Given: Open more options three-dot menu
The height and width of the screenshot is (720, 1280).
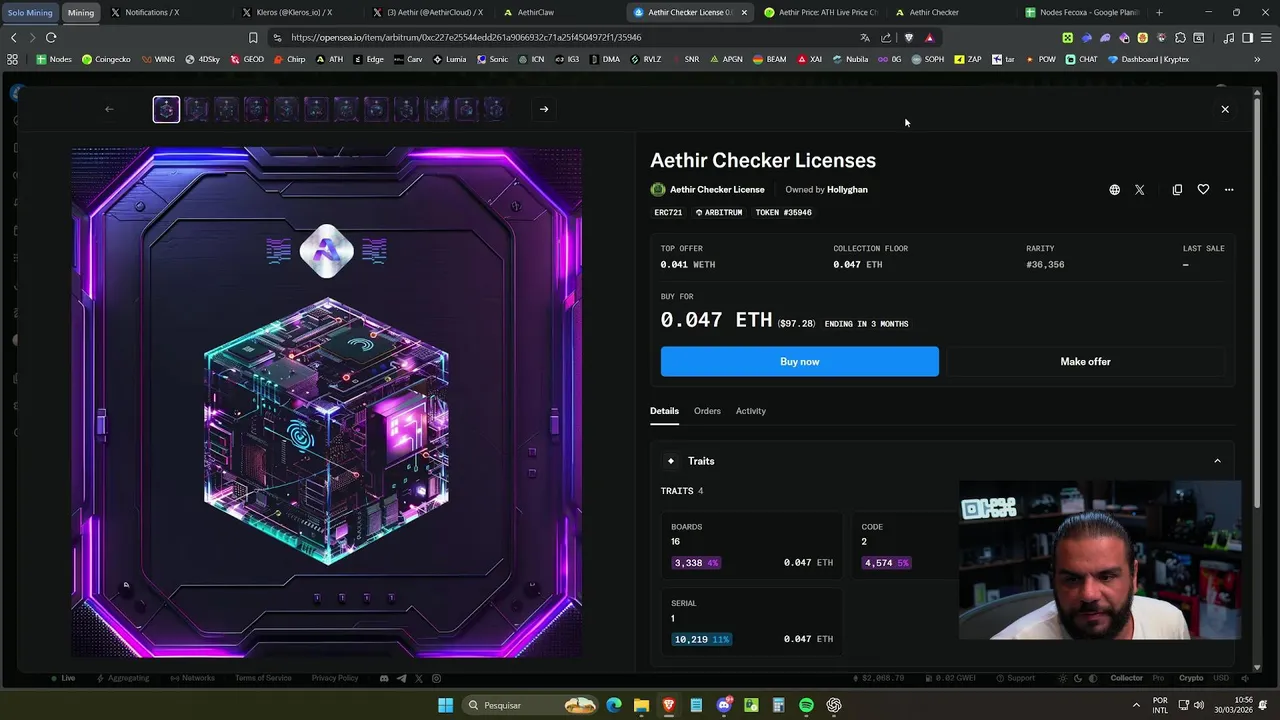Looking at the screenshot, I should 1229,189.
